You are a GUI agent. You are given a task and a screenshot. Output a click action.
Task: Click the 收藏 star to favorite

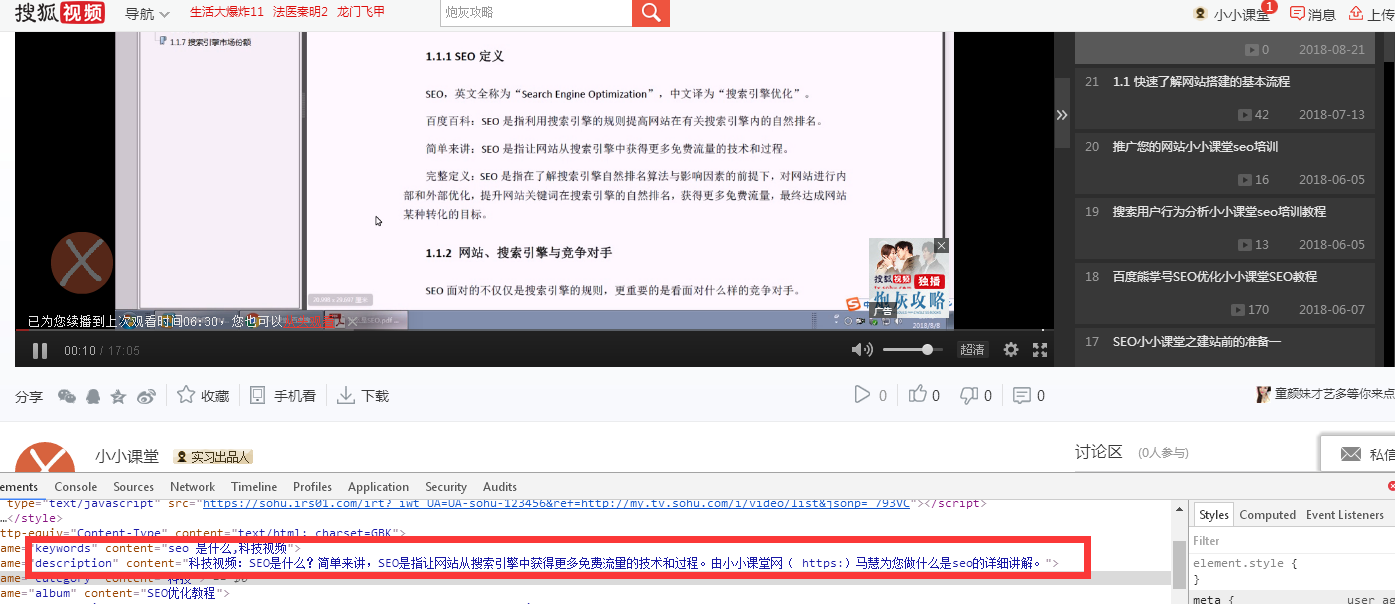(x=186, y=395)
